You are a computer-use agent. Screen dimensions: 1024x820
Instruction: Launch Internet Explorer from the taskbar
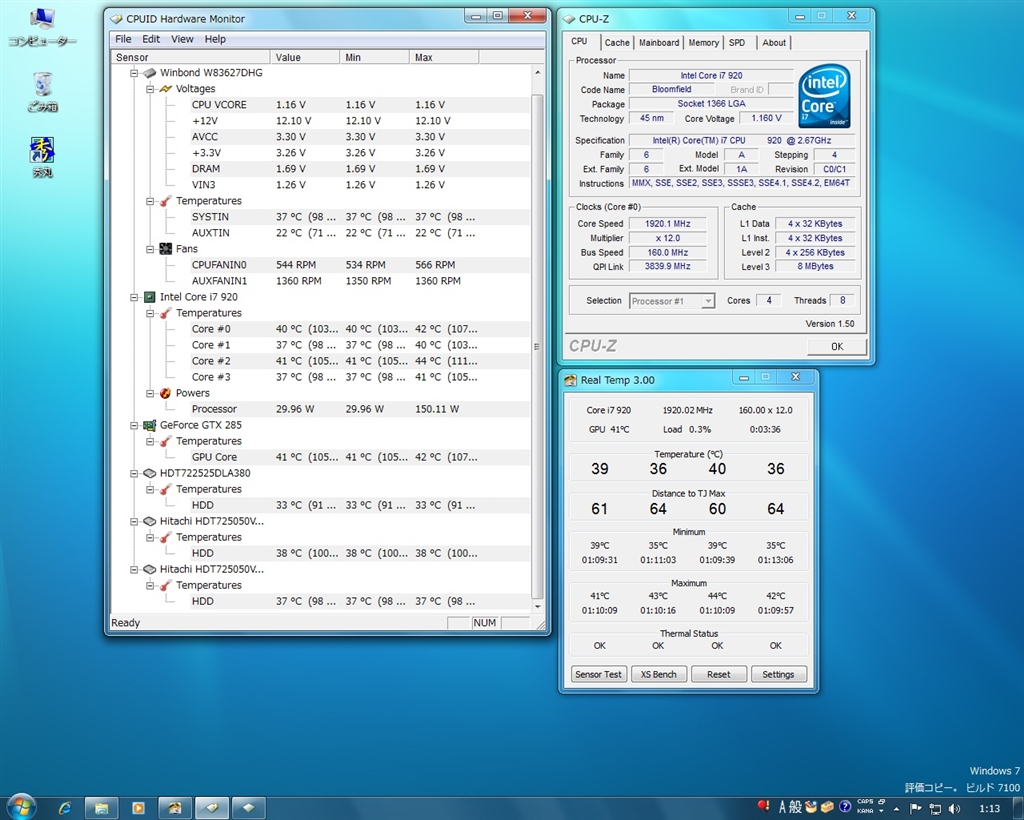65,808
